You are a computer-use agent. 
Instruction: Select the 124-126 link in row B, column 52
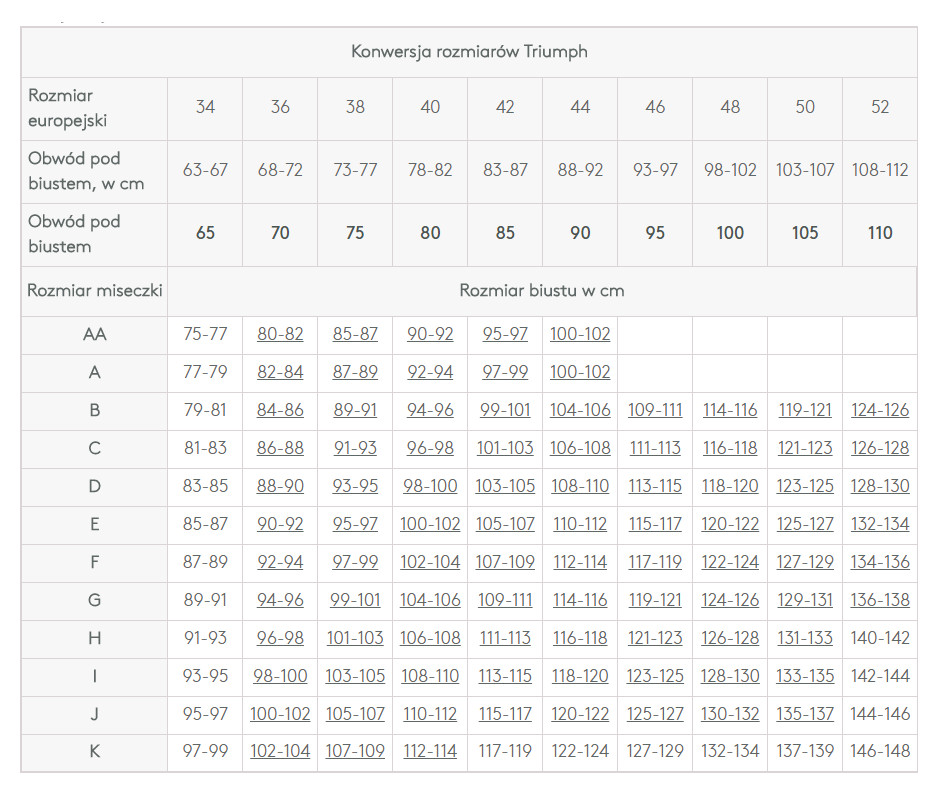pyautogui.click(x=880, y=410)
